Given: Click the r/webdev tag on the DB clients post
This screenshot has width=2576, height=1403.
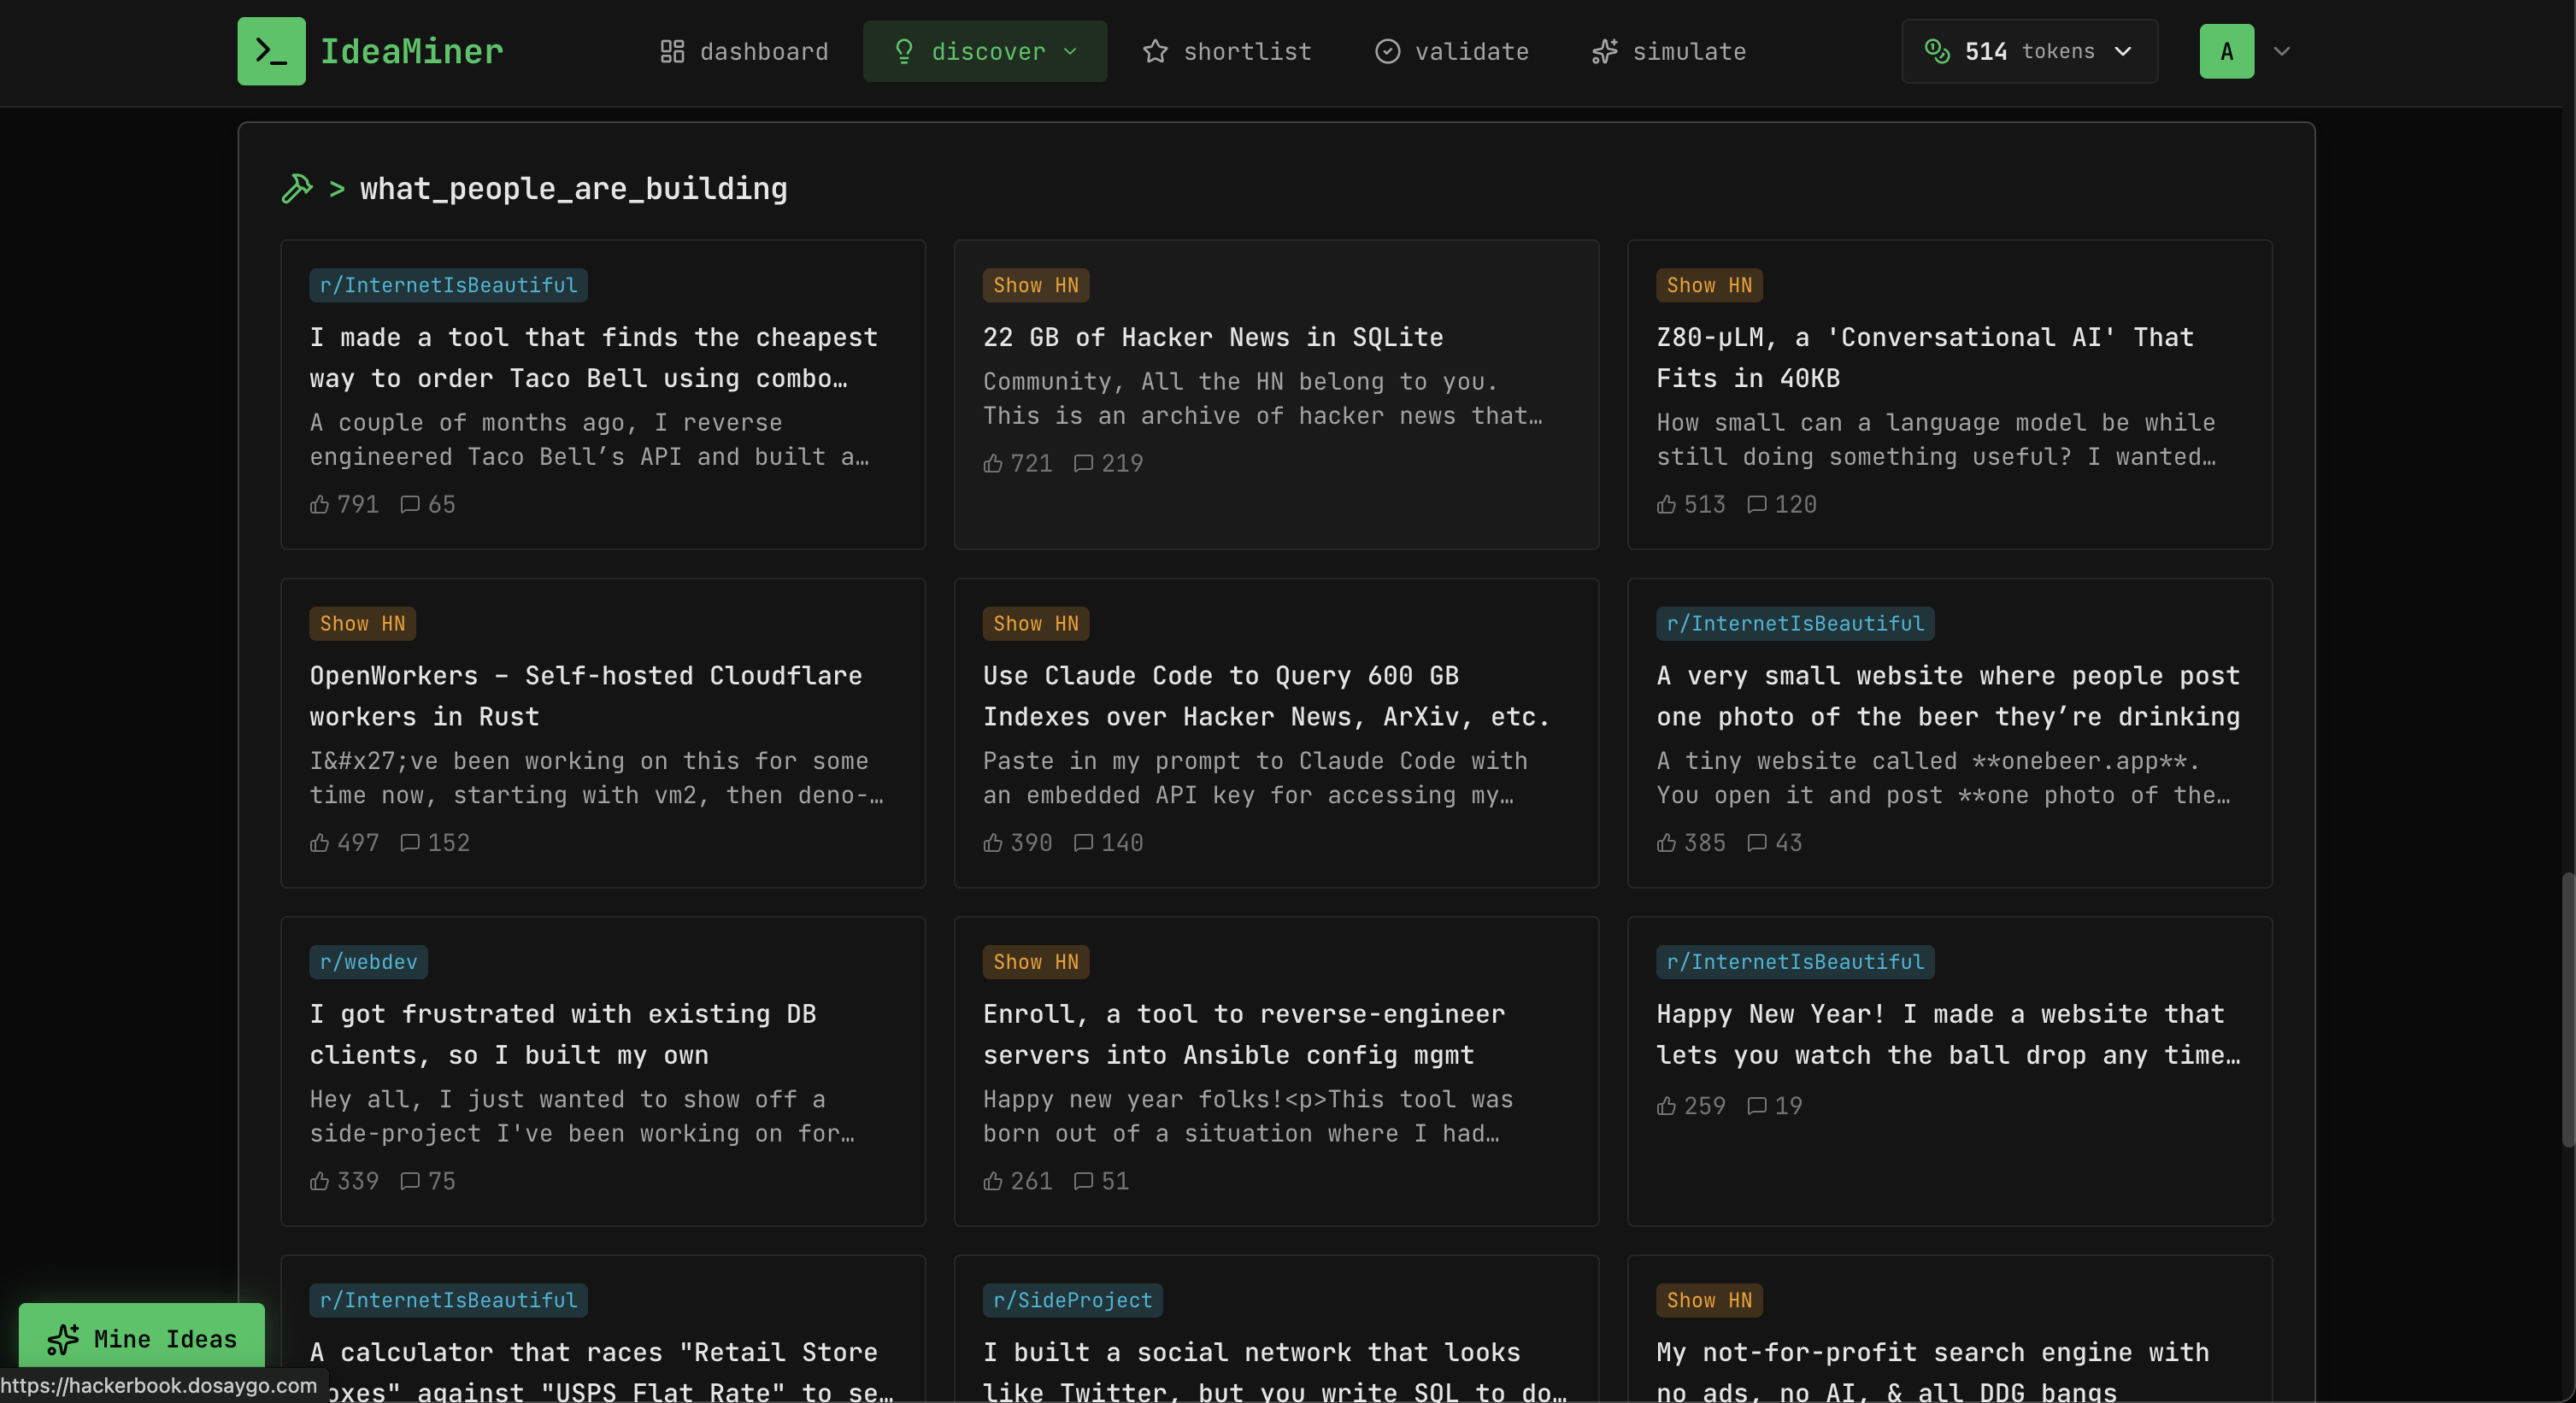Looking at the screenshot, I should (367, 962).
